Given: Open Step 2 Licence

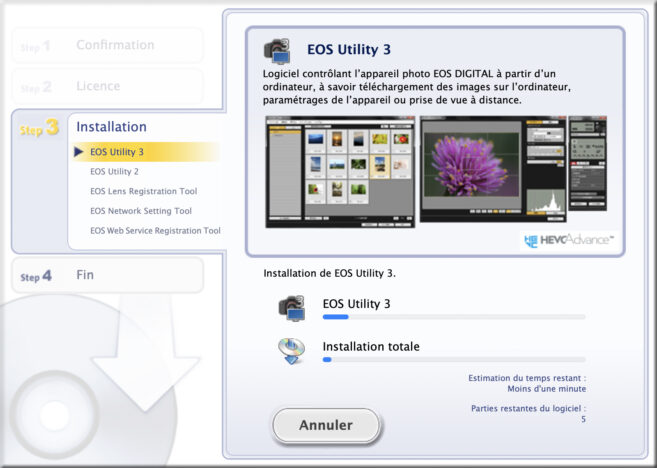Looking at the screenshot, I should 108,86.
